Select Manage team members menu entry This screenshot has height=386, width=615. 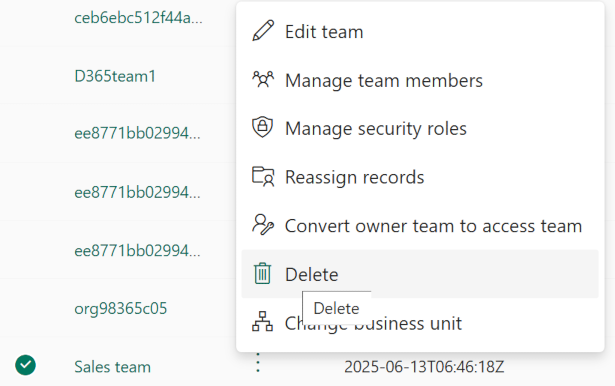[420, 80]
